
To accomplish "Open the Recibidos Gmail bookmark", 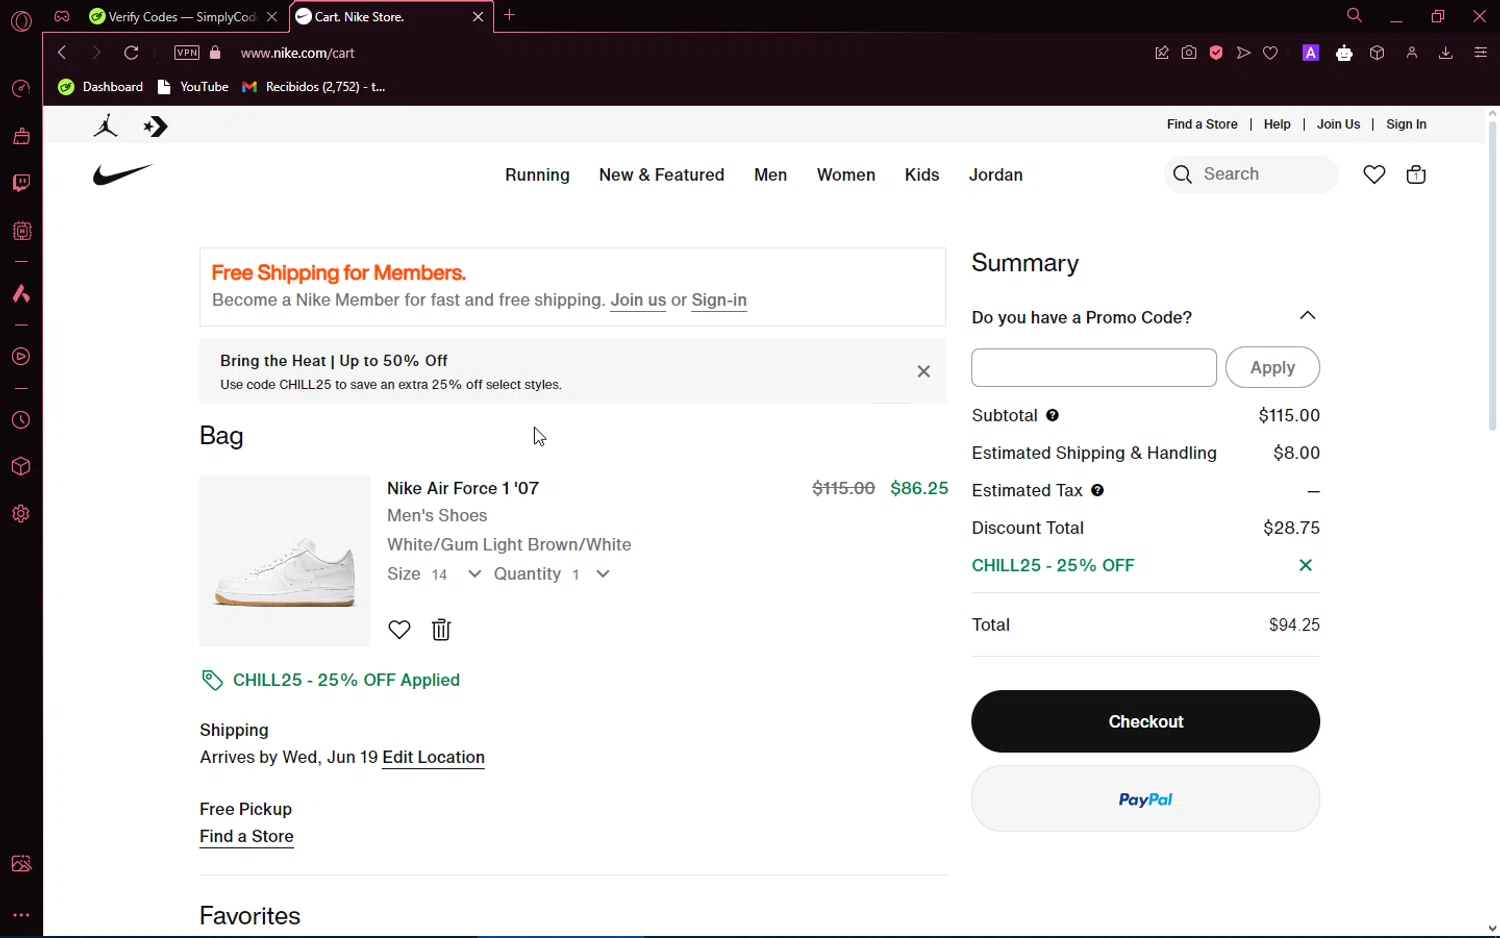I will pos(314,87).
